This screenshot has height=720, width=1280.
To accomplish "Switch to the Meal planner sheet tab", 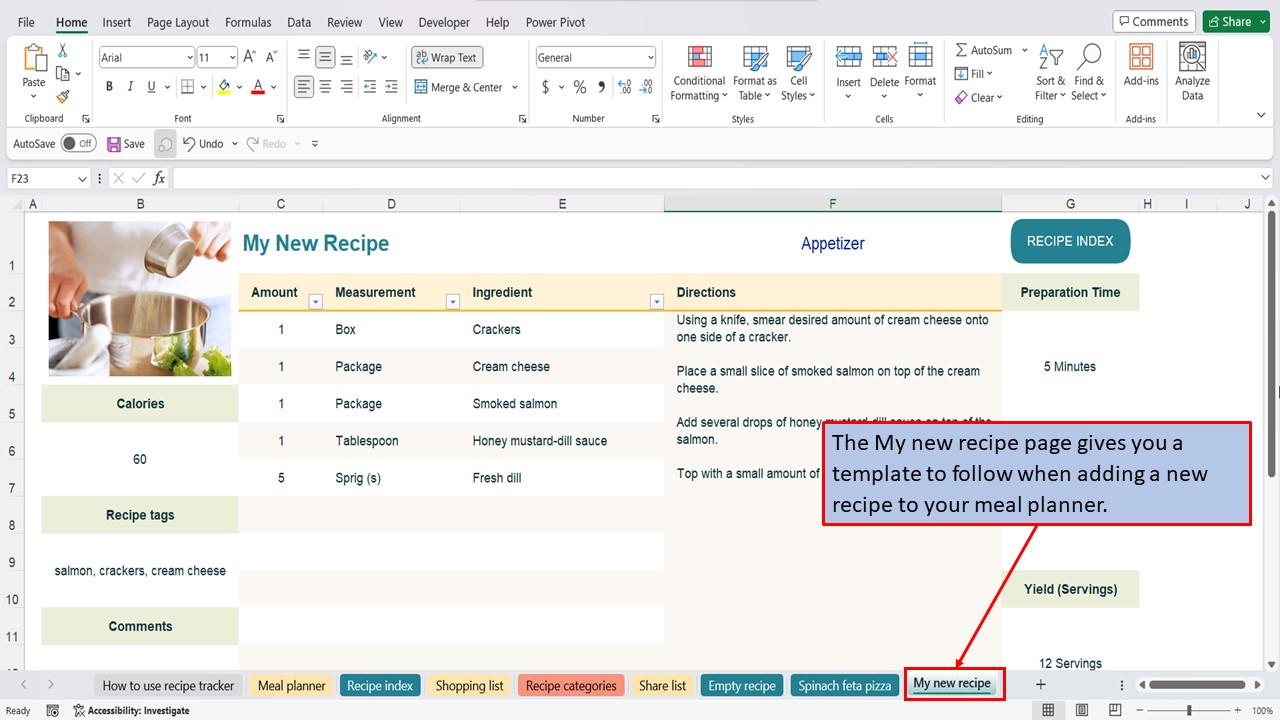I will coord(291,685).
